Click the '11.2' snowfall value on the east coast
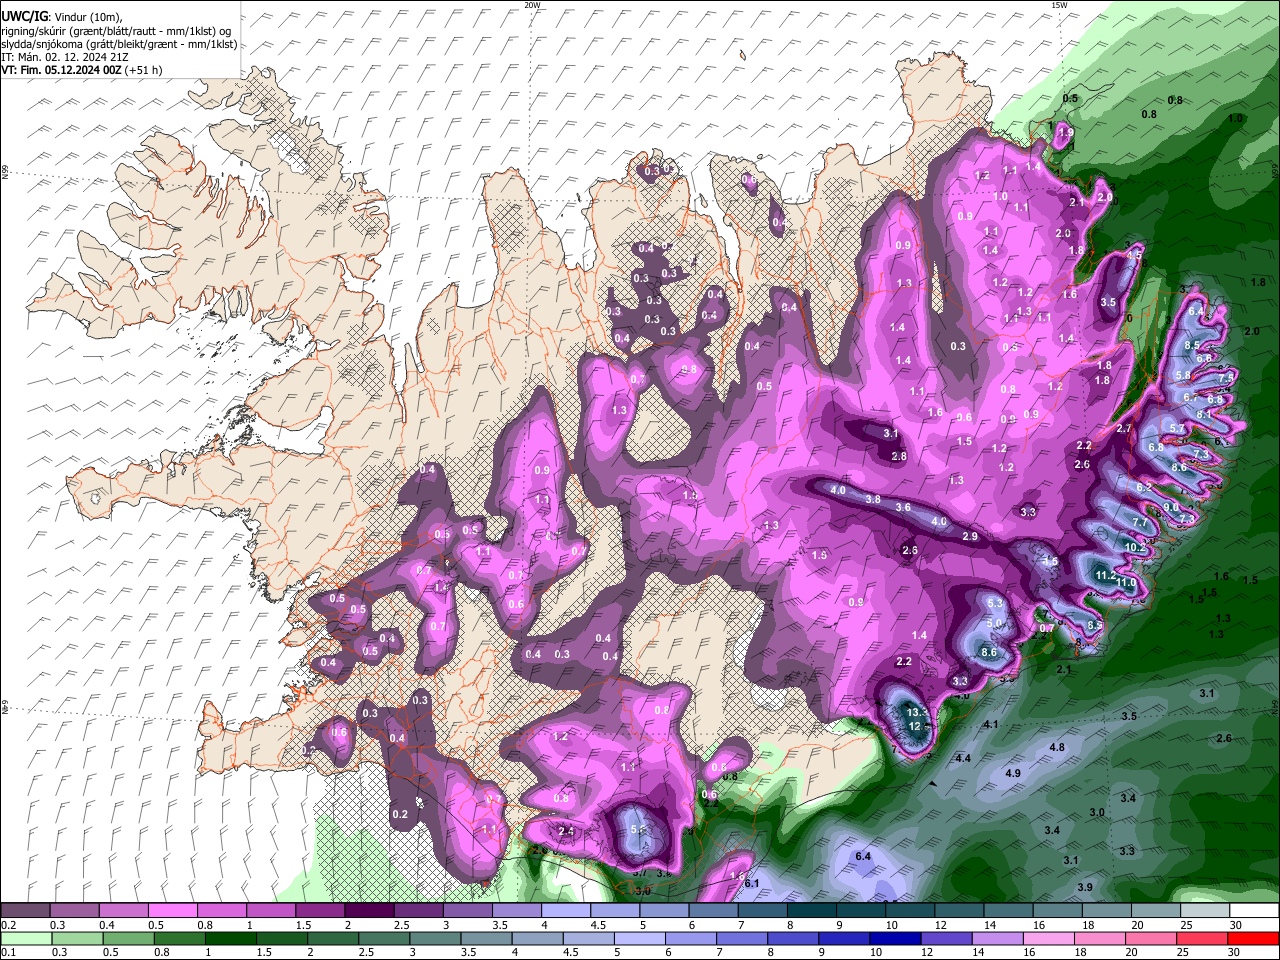The image size is (1280, 960). tap(1105, 576)
